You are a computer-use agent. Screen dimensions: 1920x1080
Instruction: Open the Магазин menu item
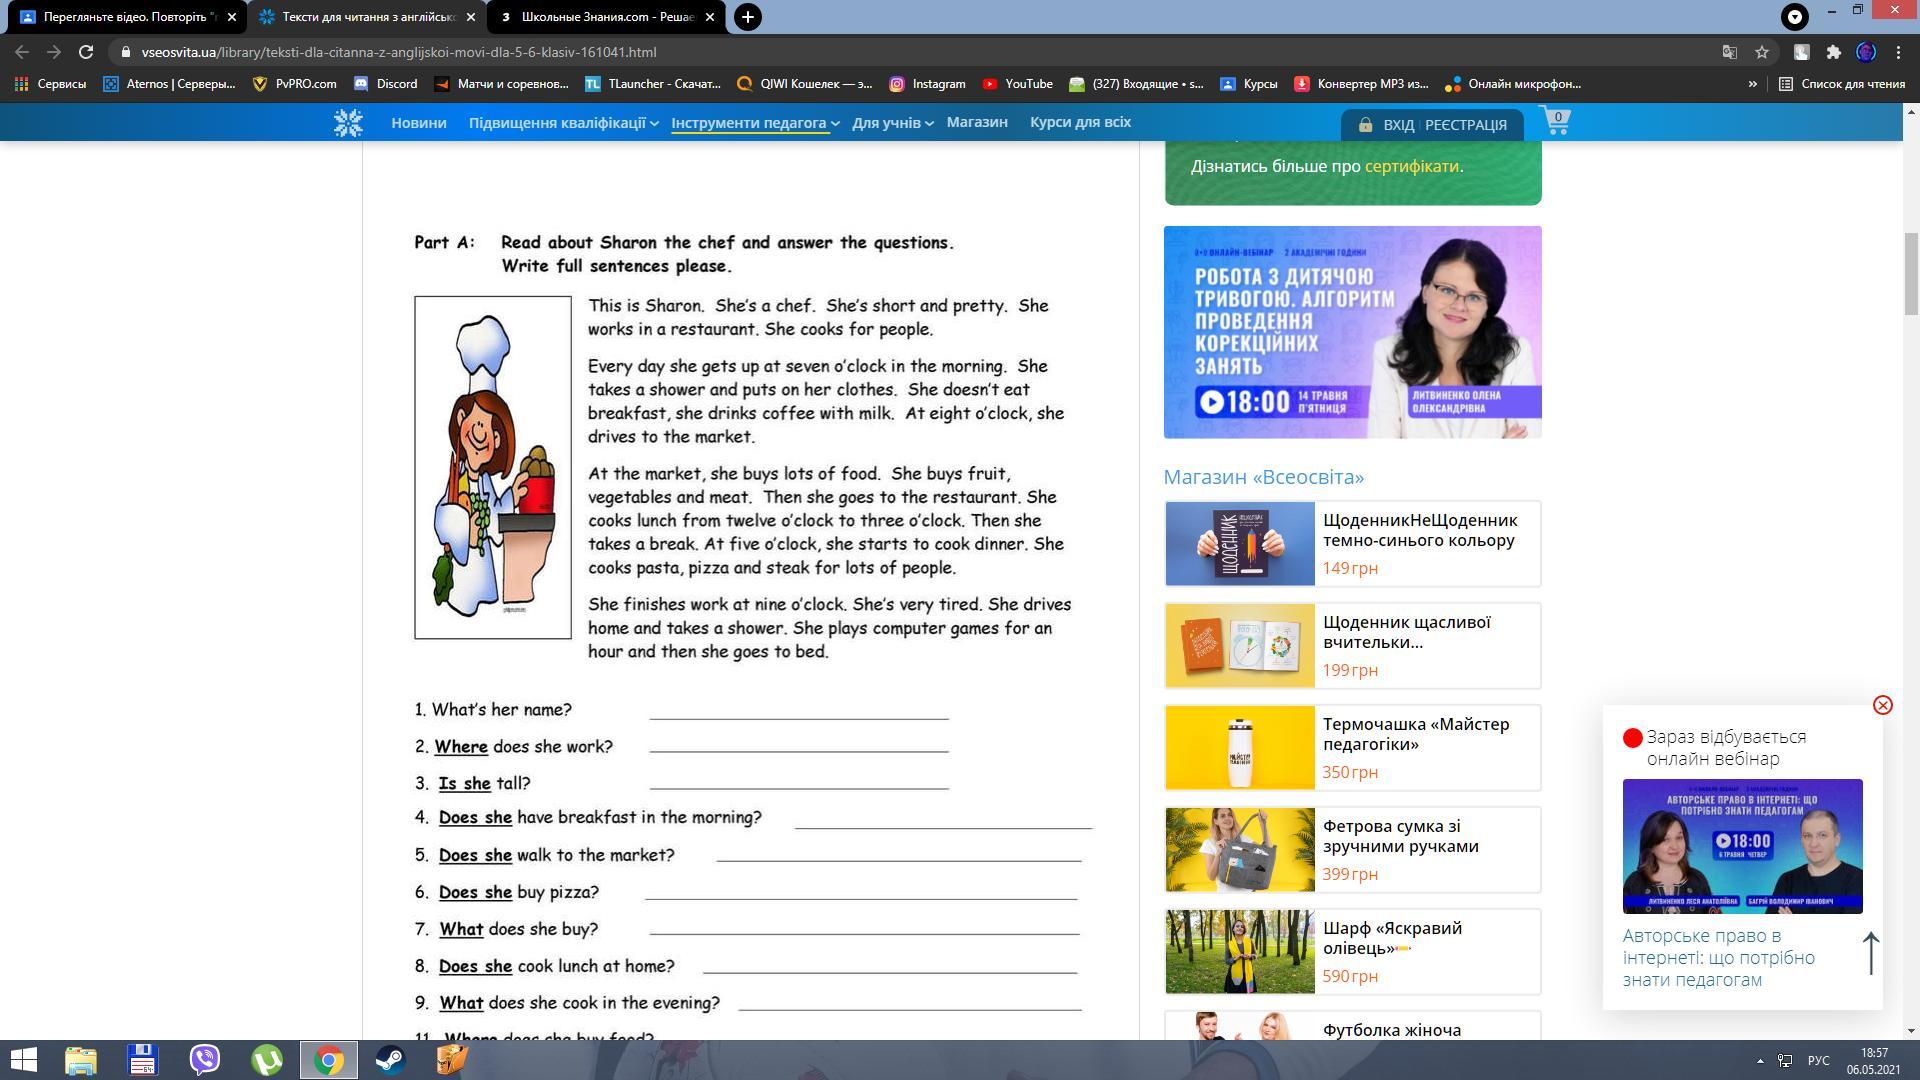(977, 122)
